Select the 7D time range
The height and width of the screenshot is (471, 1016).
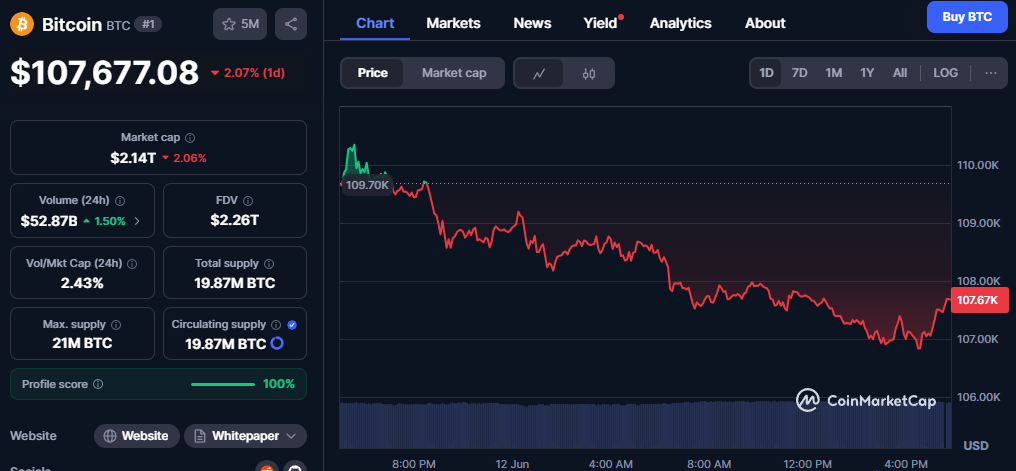[x=800, y=73]
